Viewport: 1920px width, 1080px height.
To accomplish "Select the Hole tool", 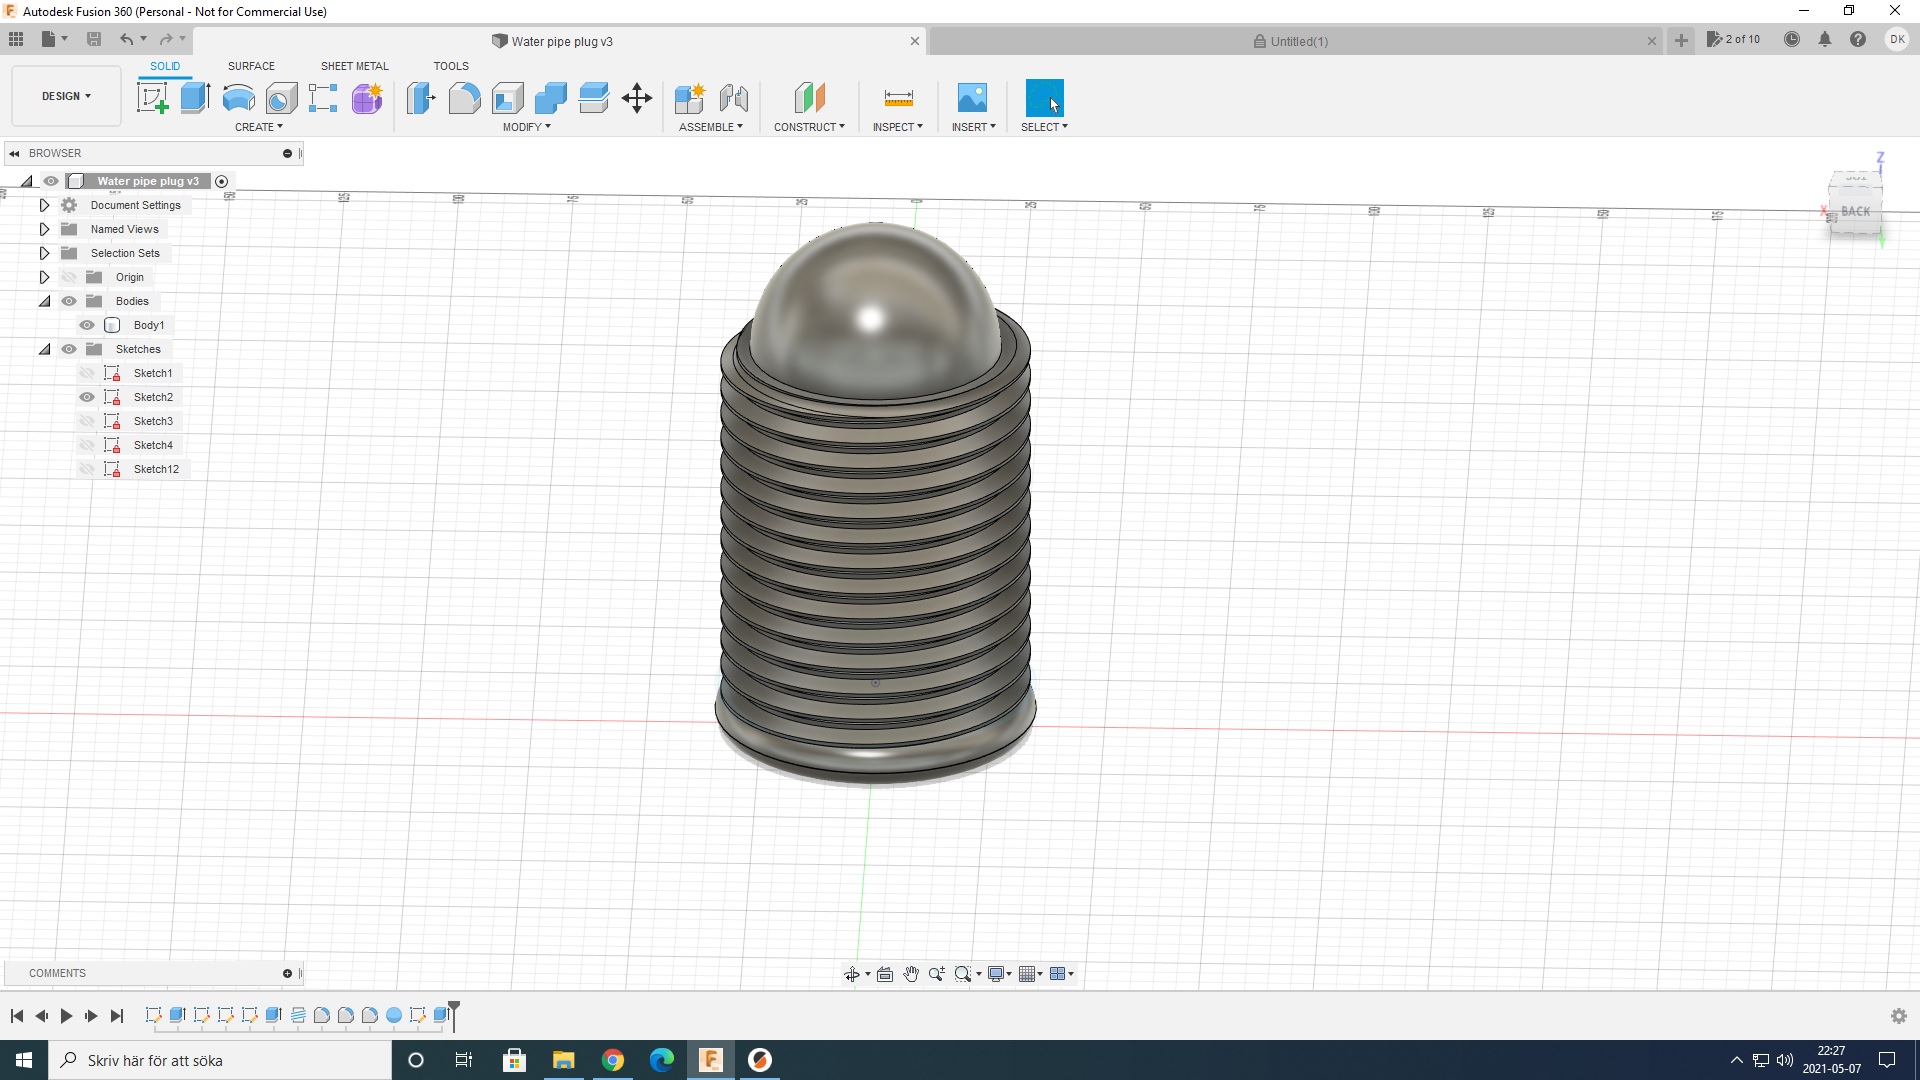I will pos(281,98).
